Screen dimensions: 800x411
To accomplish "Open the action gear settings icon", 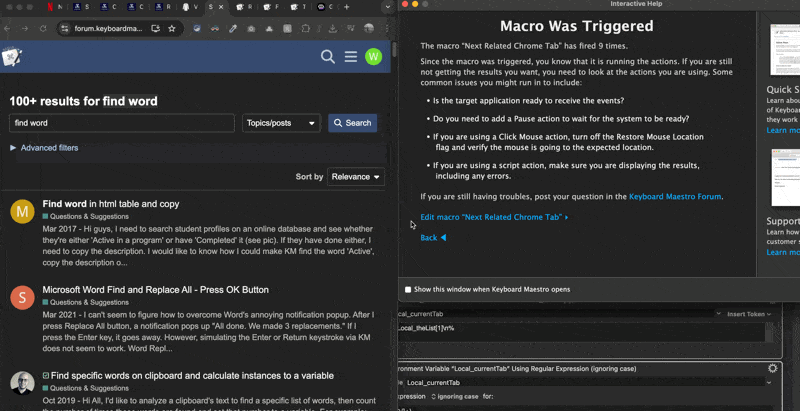I will click(772, 368).
